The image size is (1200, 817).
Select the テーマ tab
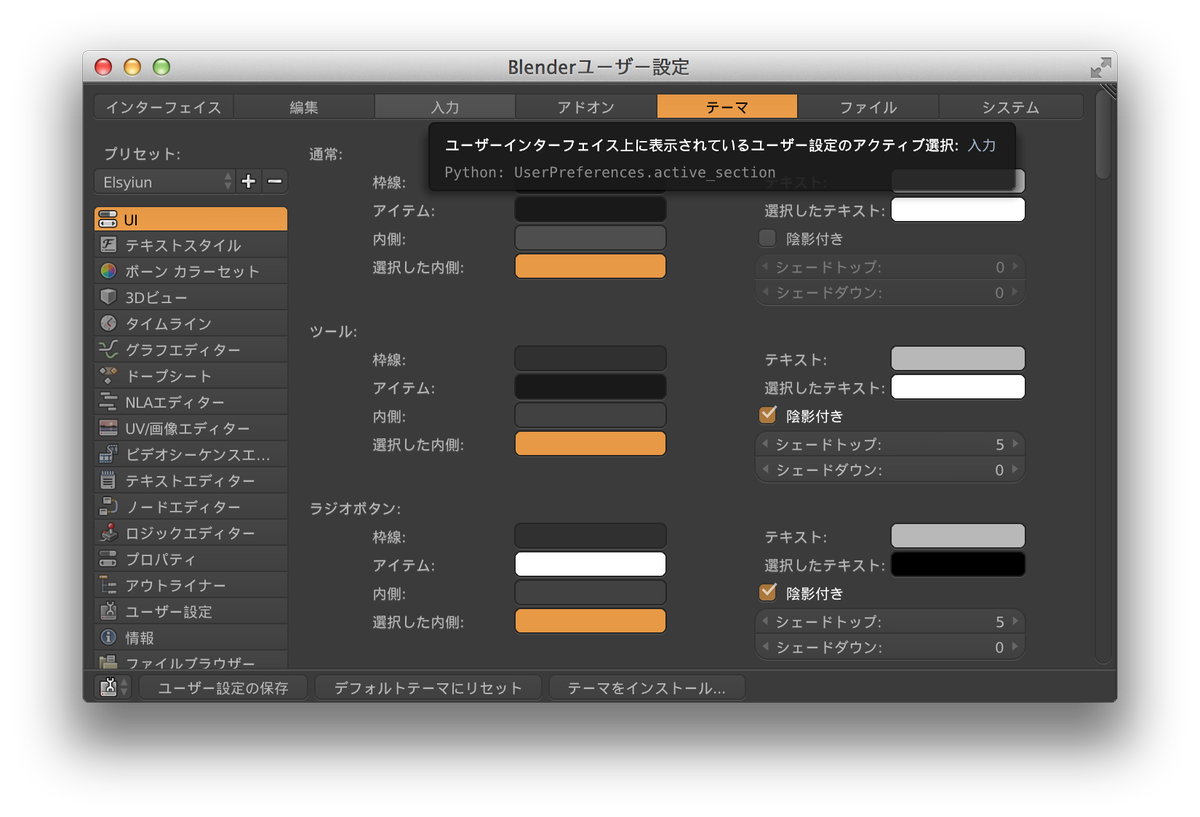coord(727,107)
